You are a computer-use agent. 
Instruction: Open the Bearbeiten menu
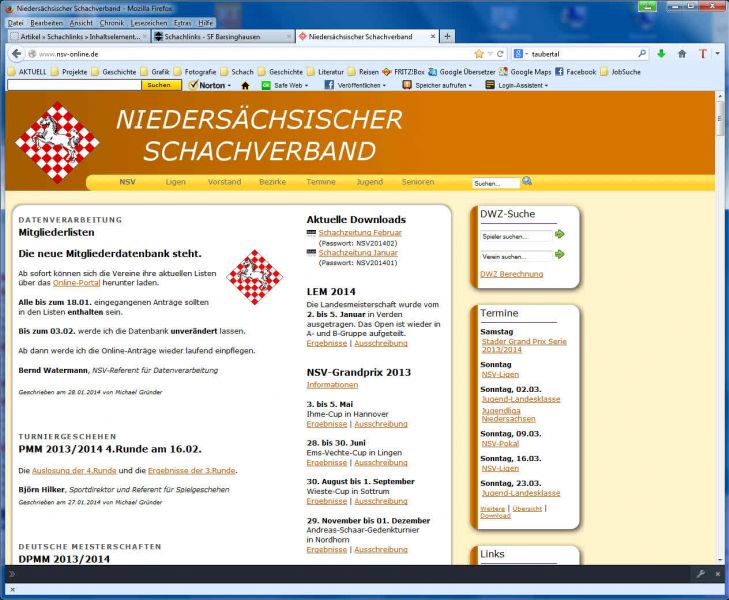click(46, 23)
